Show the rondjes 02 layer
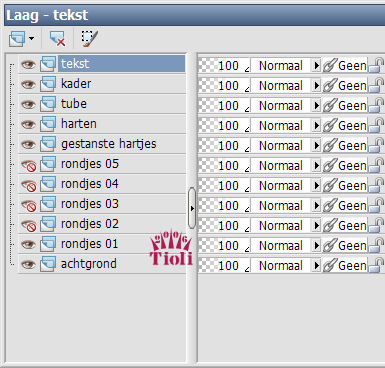The height and width of the screenshot is (368, 385). (x=28, y=225)
